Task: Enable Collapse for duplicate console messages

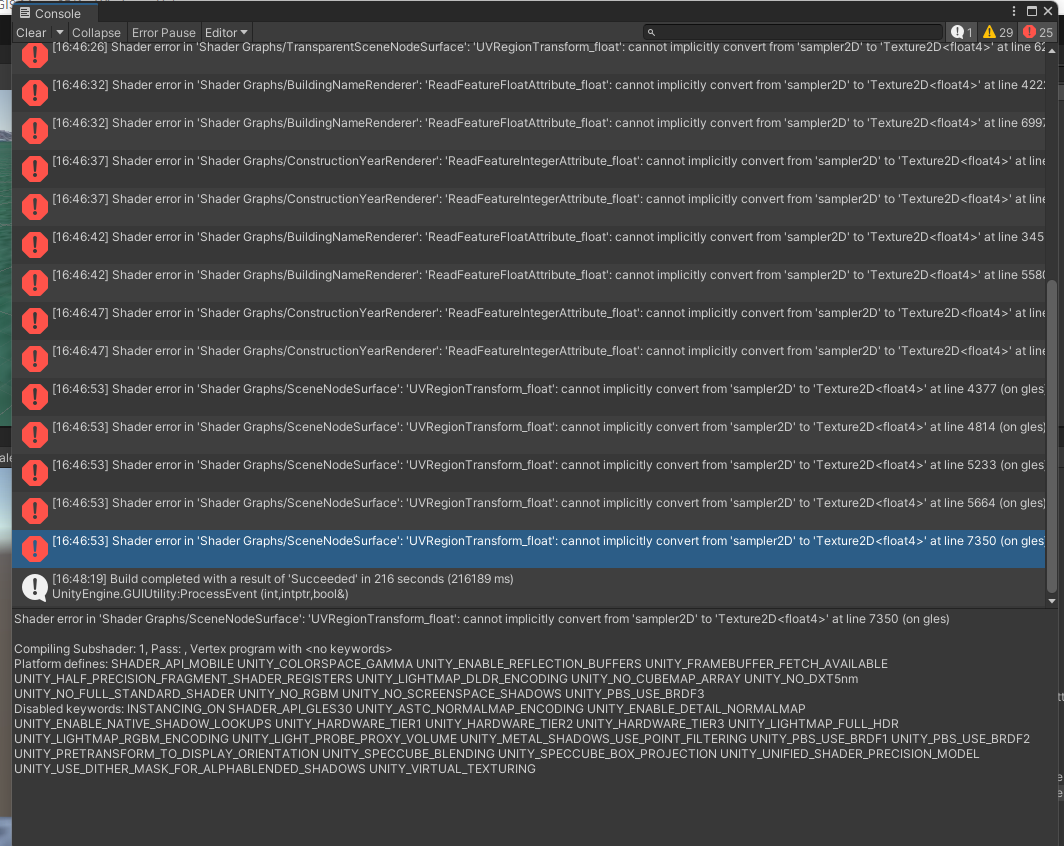Action: [96, 32]
